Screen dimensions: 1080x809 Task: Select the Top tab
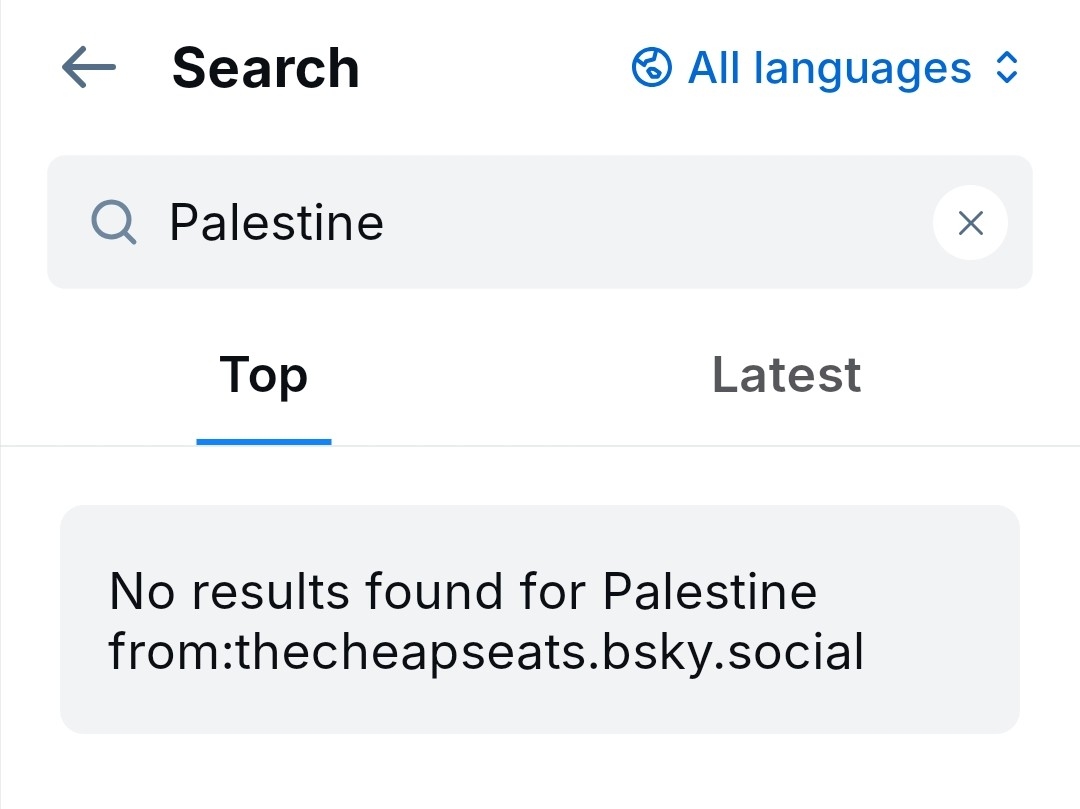264,375
